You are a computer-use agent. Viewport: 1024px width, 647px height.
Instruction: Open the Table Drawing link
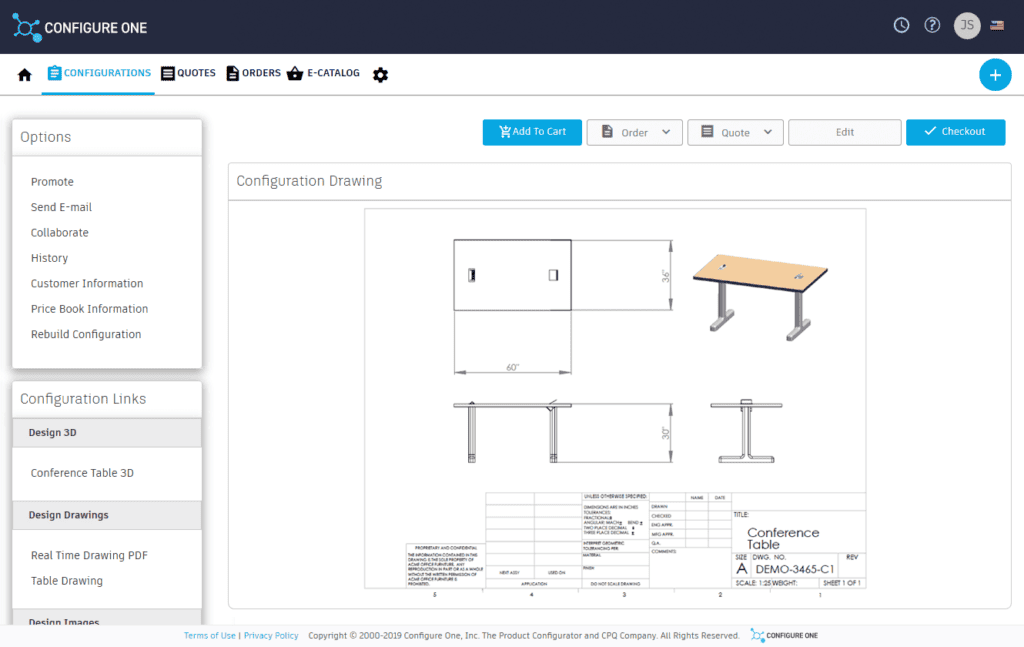pos(67,580)
